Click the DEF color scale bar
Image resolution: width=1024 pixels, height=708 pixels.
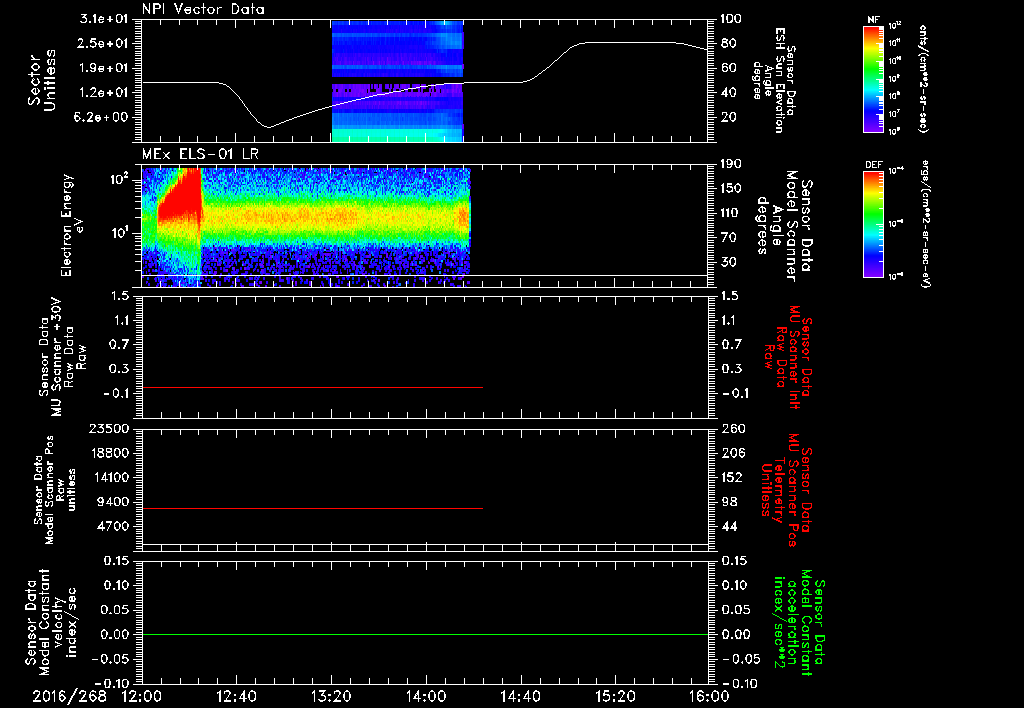(873, 223)
